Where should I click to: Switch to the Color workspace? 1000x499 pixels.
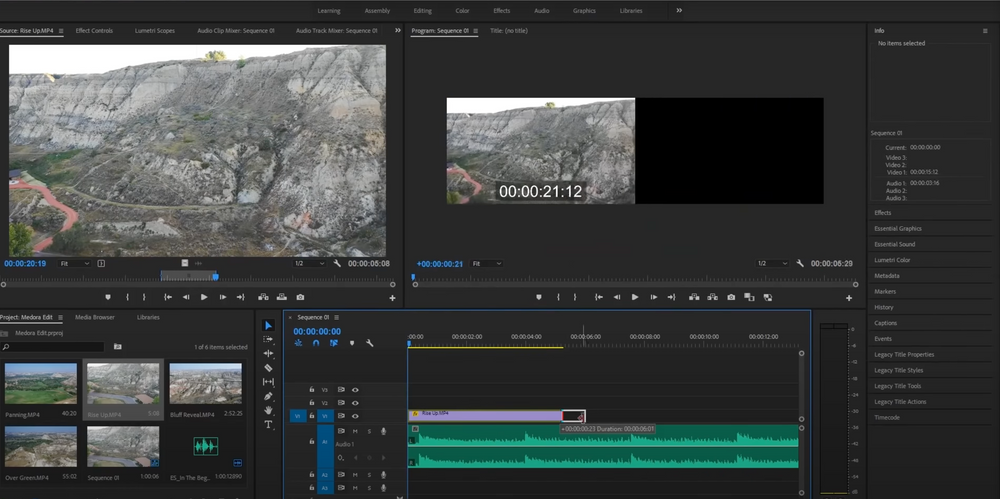[x=462, y=11]
